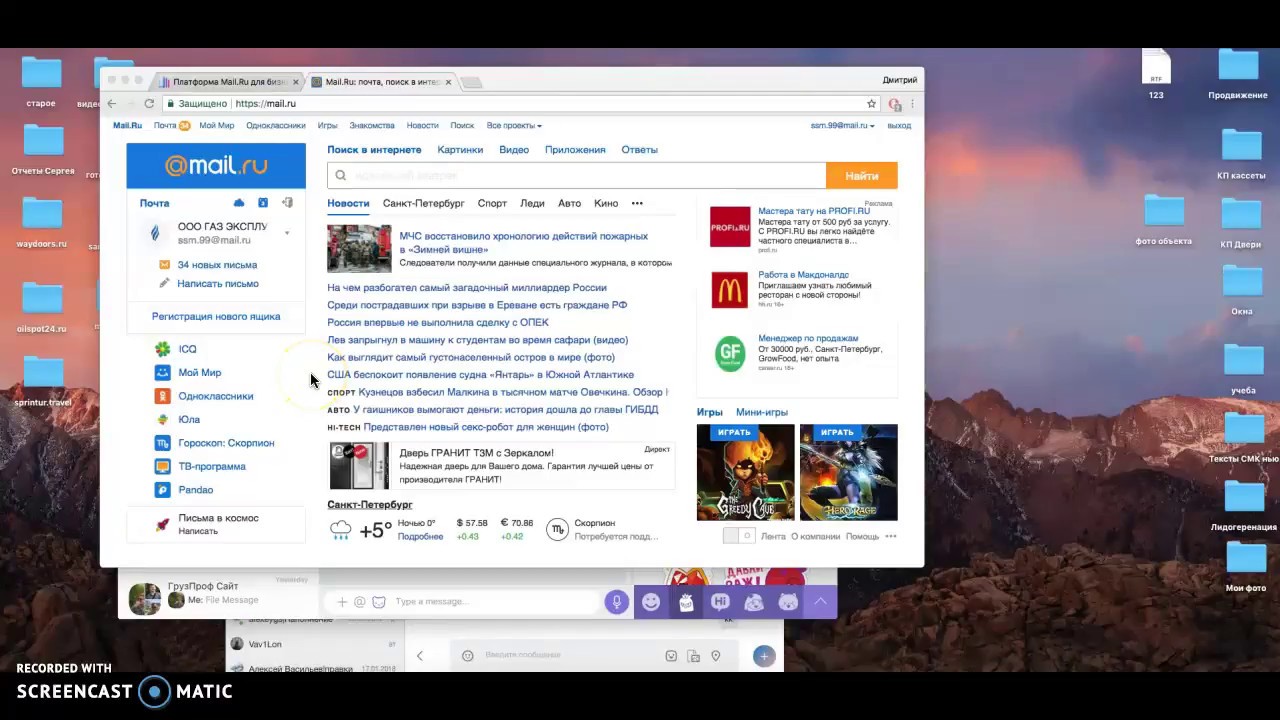Click the pencil compose icon

[x=164, y=284]
